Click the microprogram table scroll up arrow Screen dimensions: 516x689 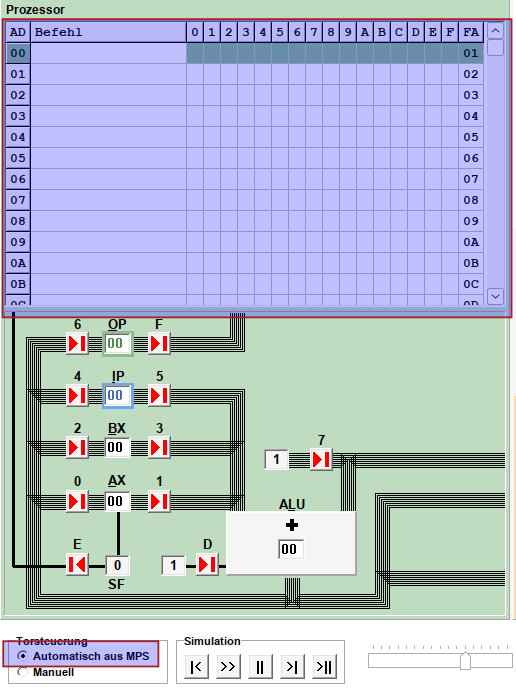click(x=495, y=31)
